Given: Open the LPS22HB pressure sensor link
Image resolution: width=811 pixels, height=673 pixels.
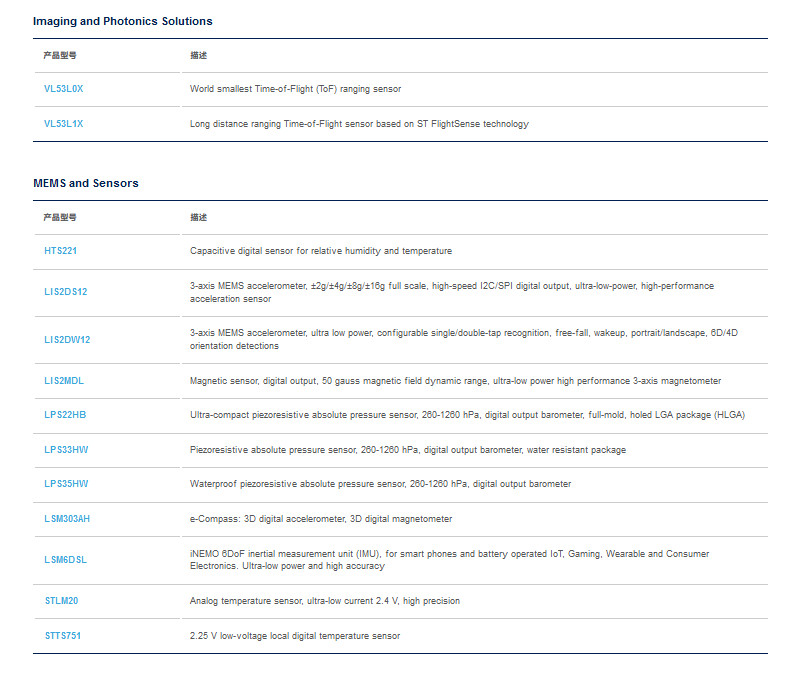Looking at the screenshot, I should click(x=65, y=415).
